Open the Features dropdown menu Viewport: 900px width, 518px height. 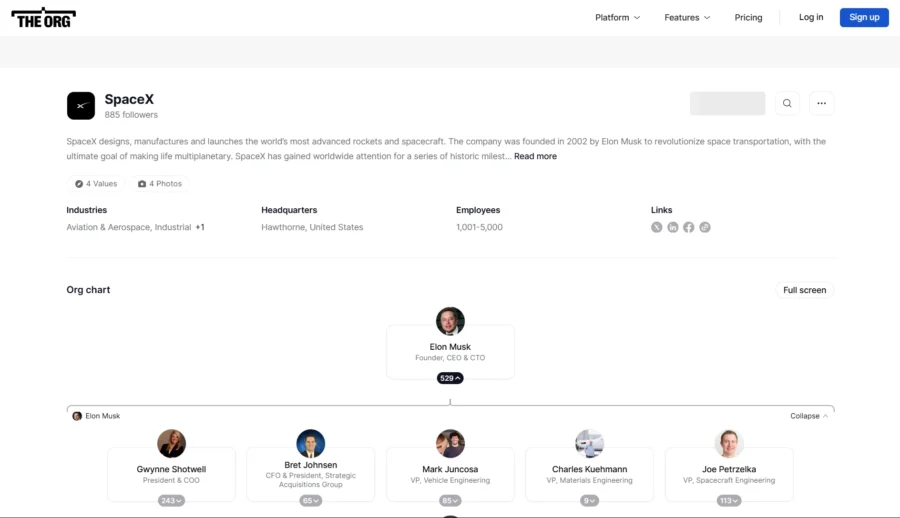tap(687, 18)
